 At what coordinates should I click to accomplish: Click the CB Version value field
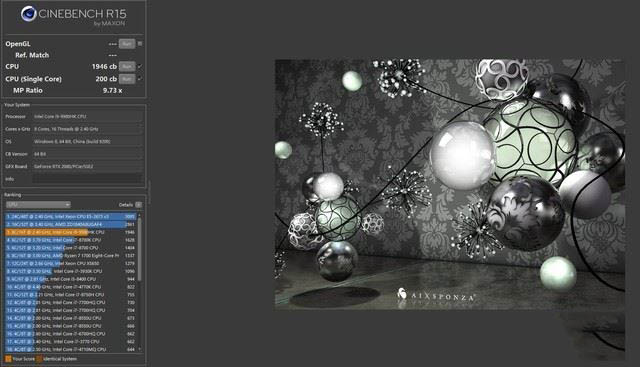click(x=88, y=154)
